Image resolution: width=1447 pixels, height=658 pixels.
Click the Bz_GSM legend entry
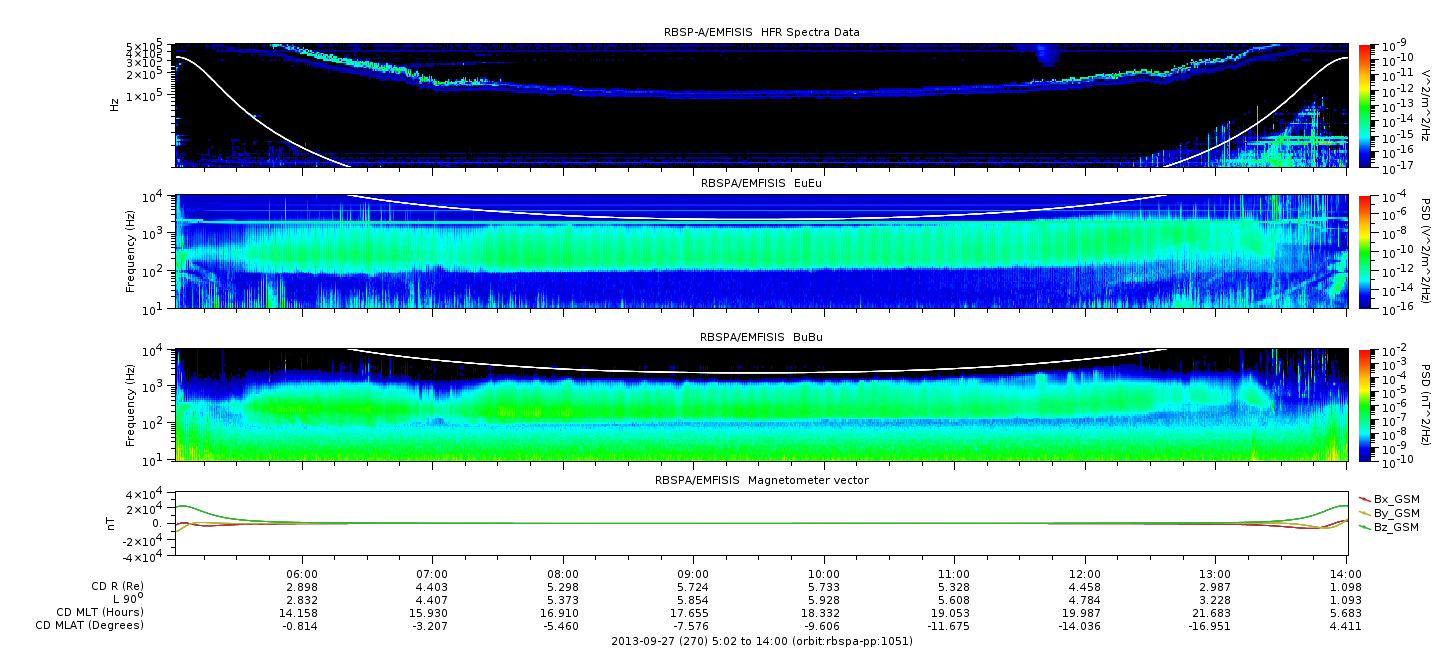1396,526
